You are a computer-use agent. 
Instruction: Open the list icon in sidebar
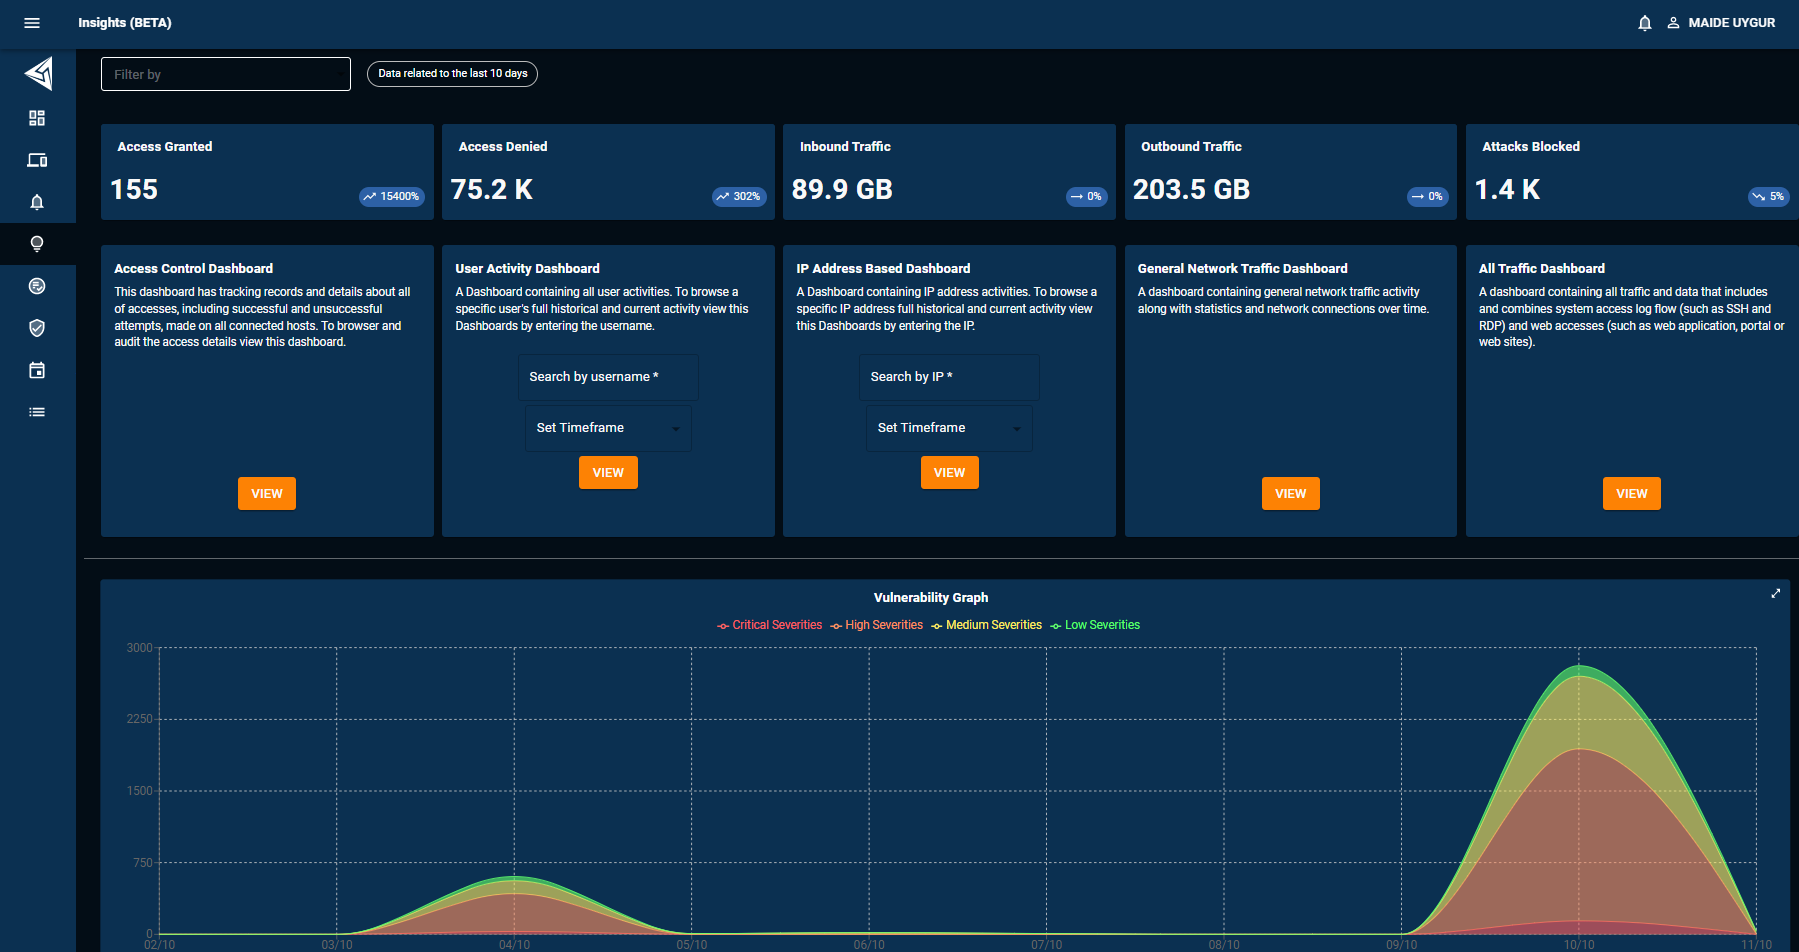37,412
